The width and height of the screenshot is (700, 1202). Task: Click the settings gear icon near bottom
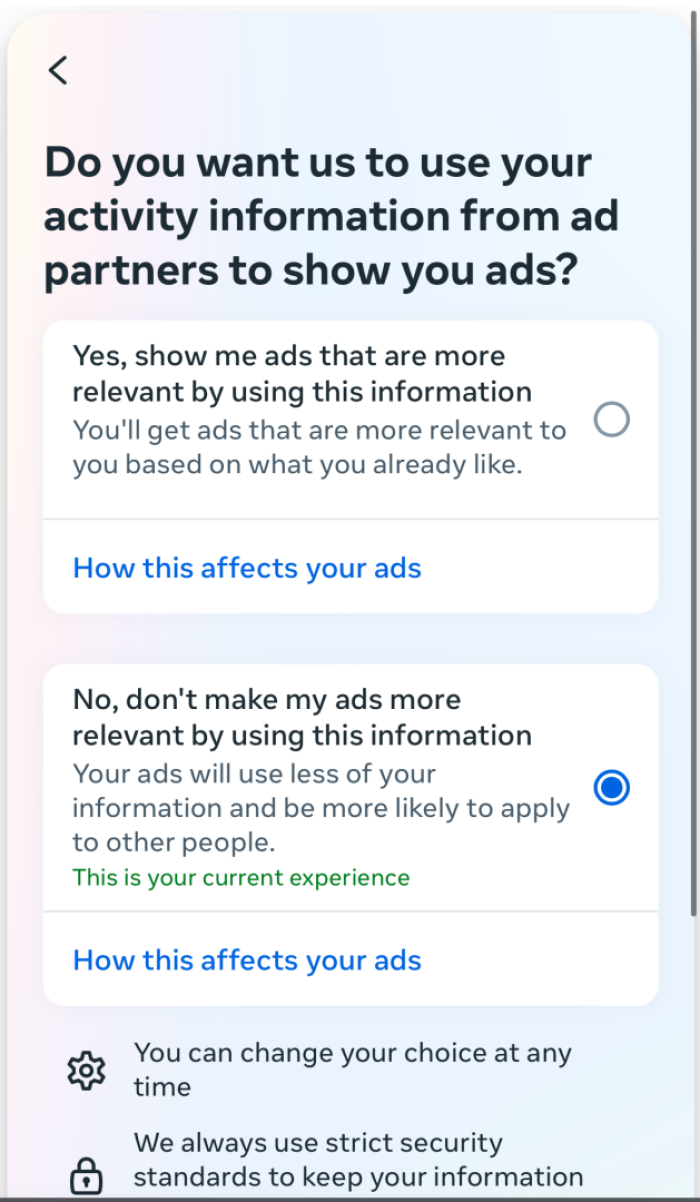pos(86,1069)
